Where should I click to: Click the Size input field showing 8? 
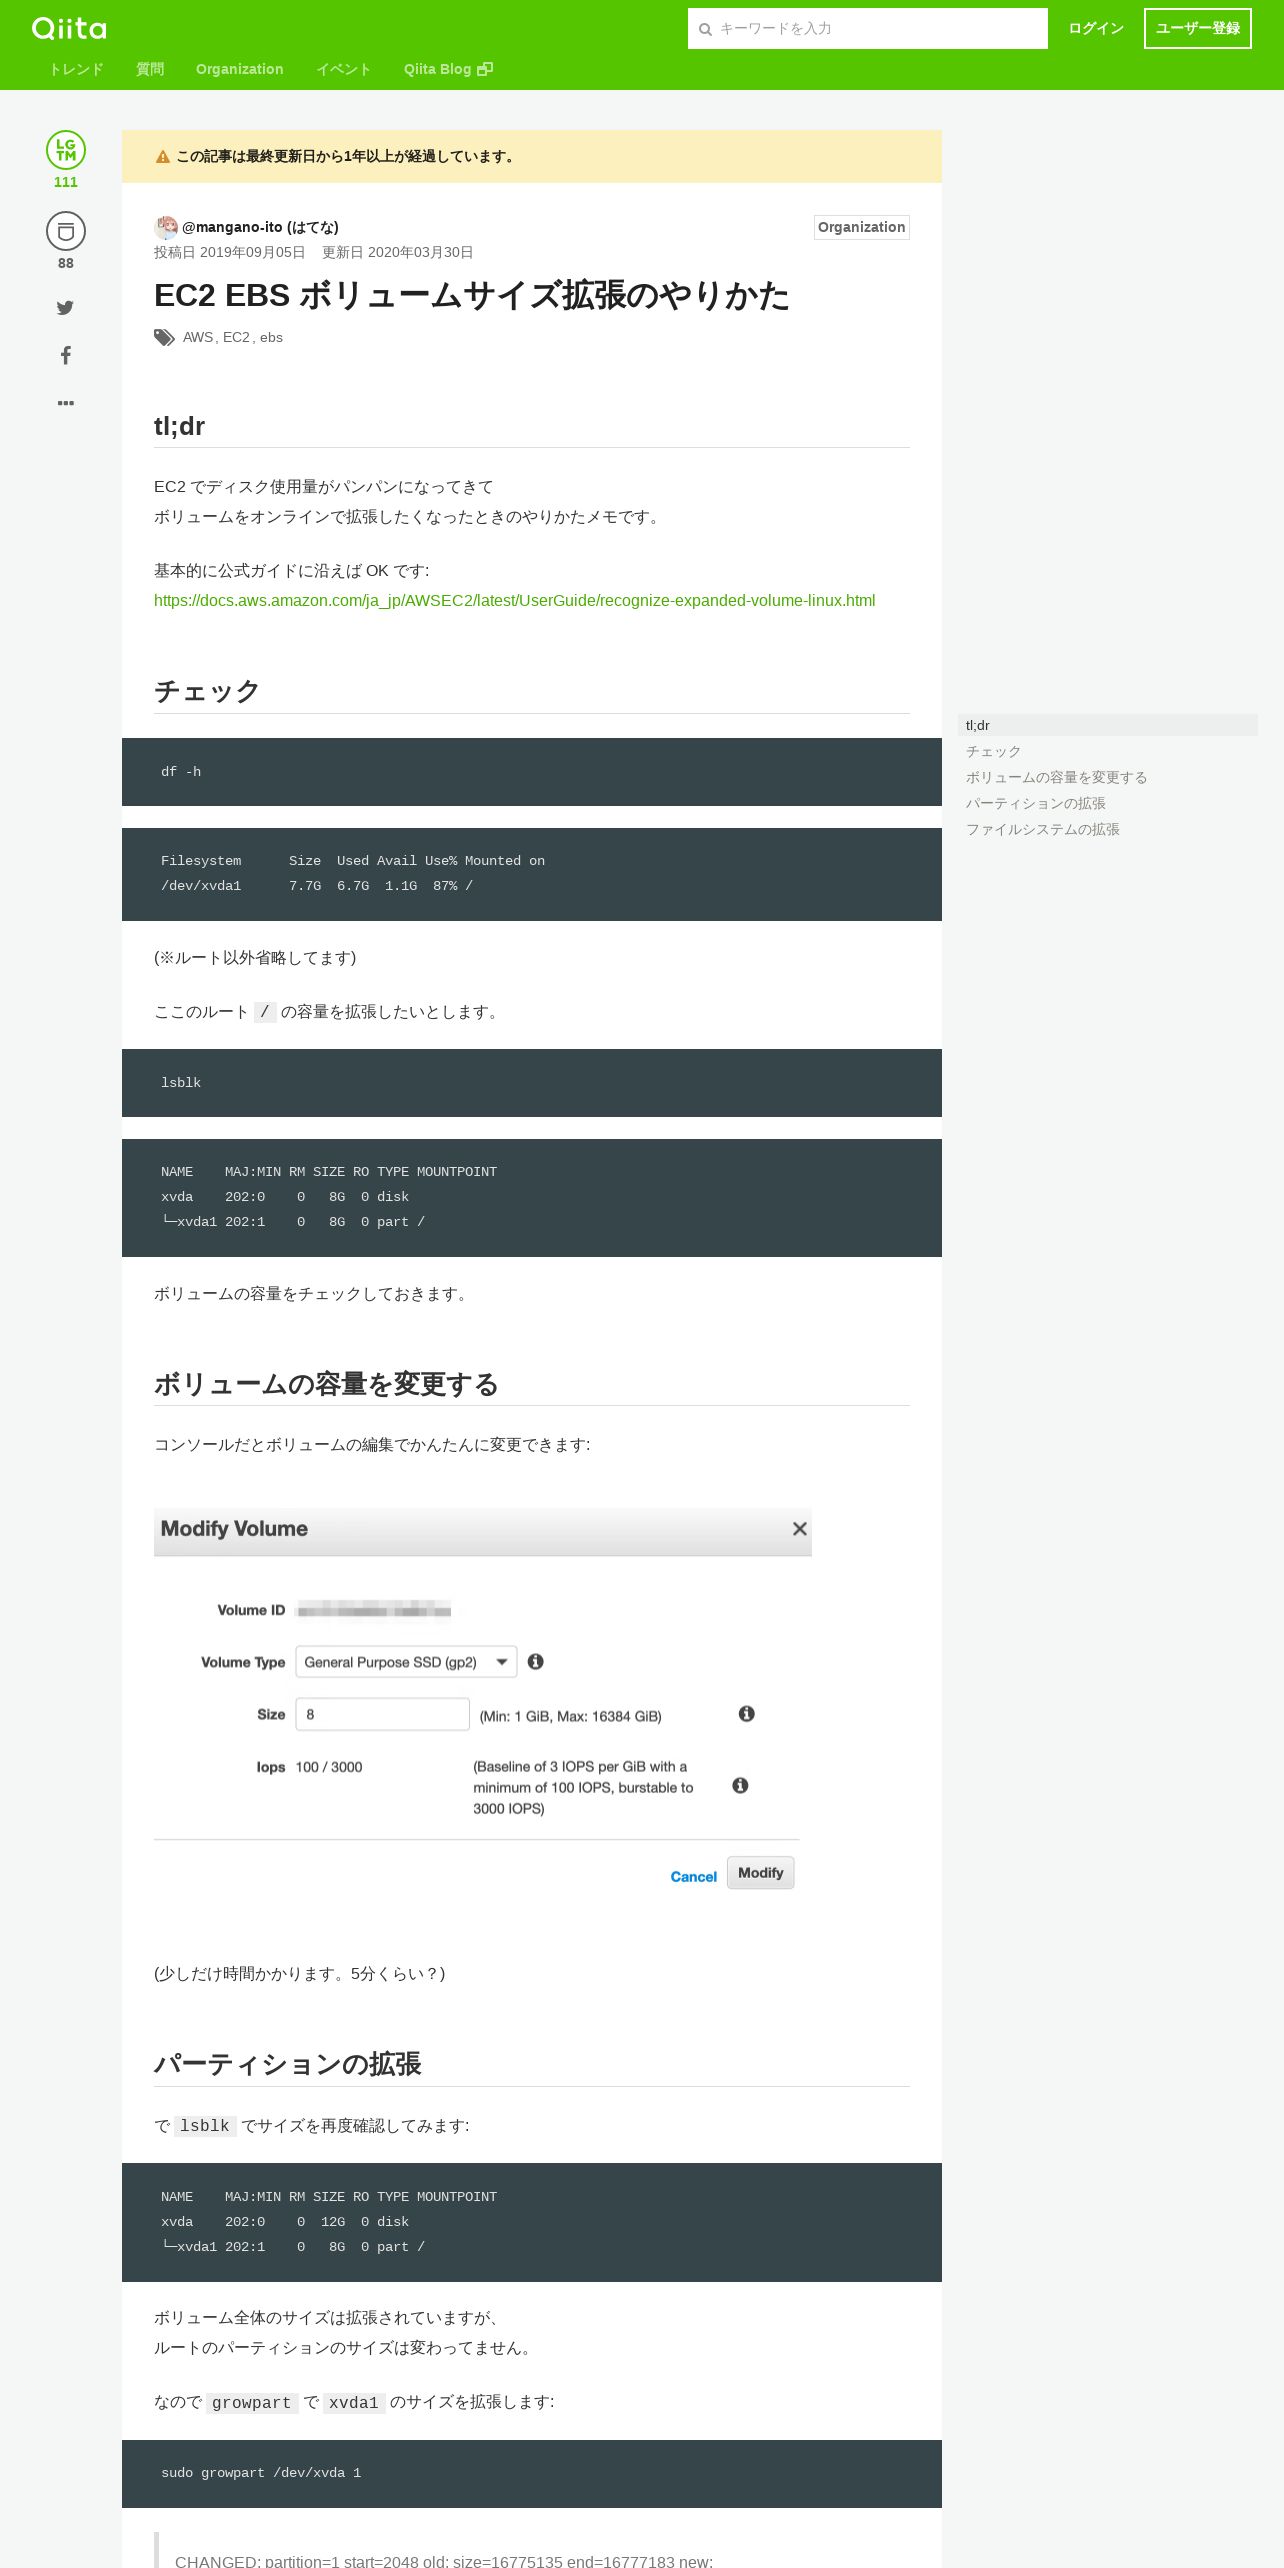[x=383, y=1714]
